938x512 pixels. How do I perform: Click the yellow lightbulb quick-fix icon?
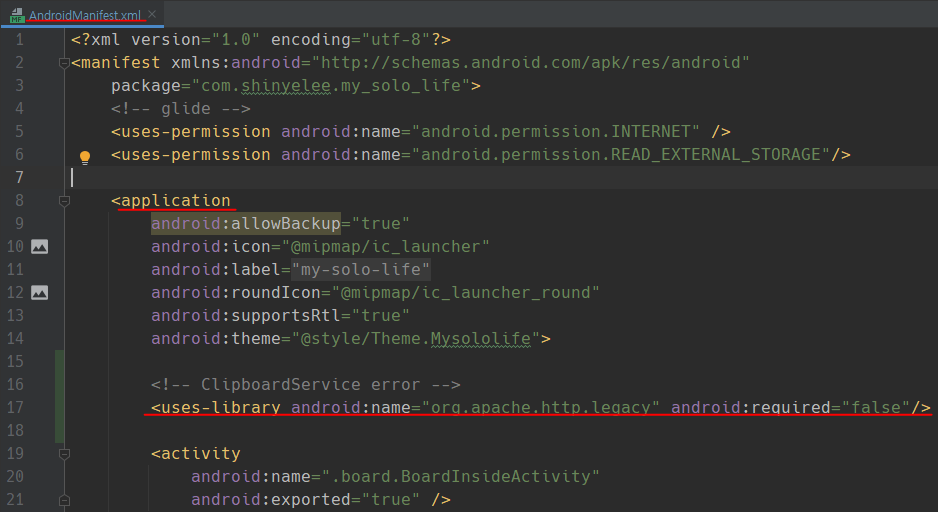coord(85,157)
